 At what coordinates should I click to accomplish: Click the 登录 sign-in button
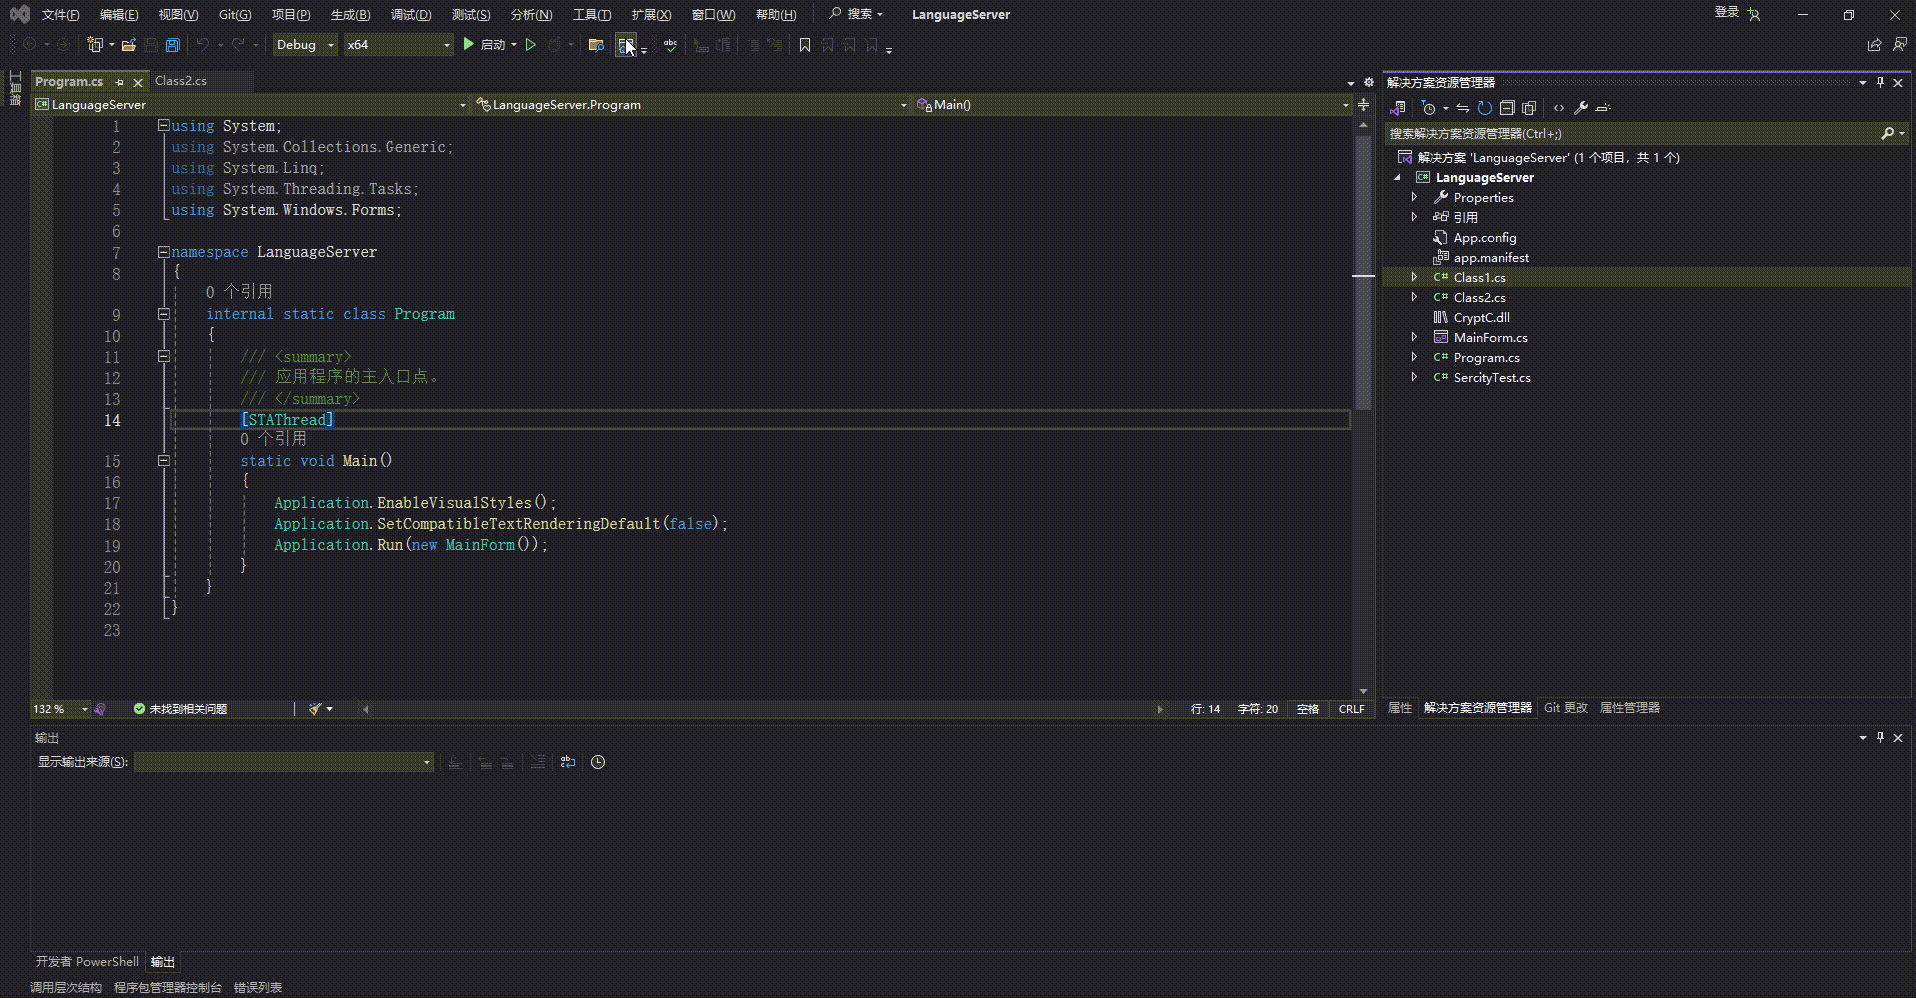(x=1727, y=12)
